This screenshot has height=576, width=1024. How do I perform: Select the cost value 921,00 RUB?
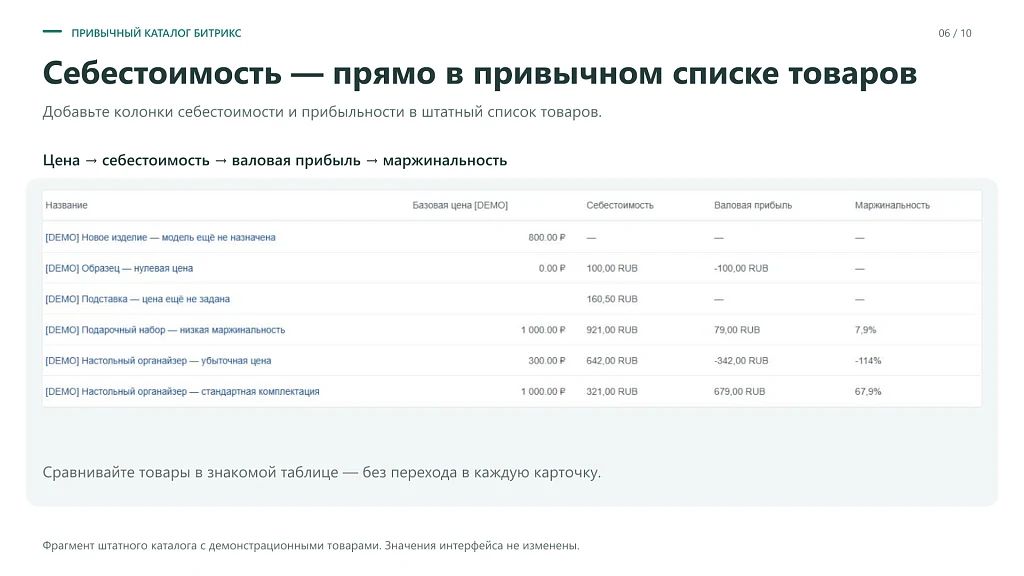(612, 330)
